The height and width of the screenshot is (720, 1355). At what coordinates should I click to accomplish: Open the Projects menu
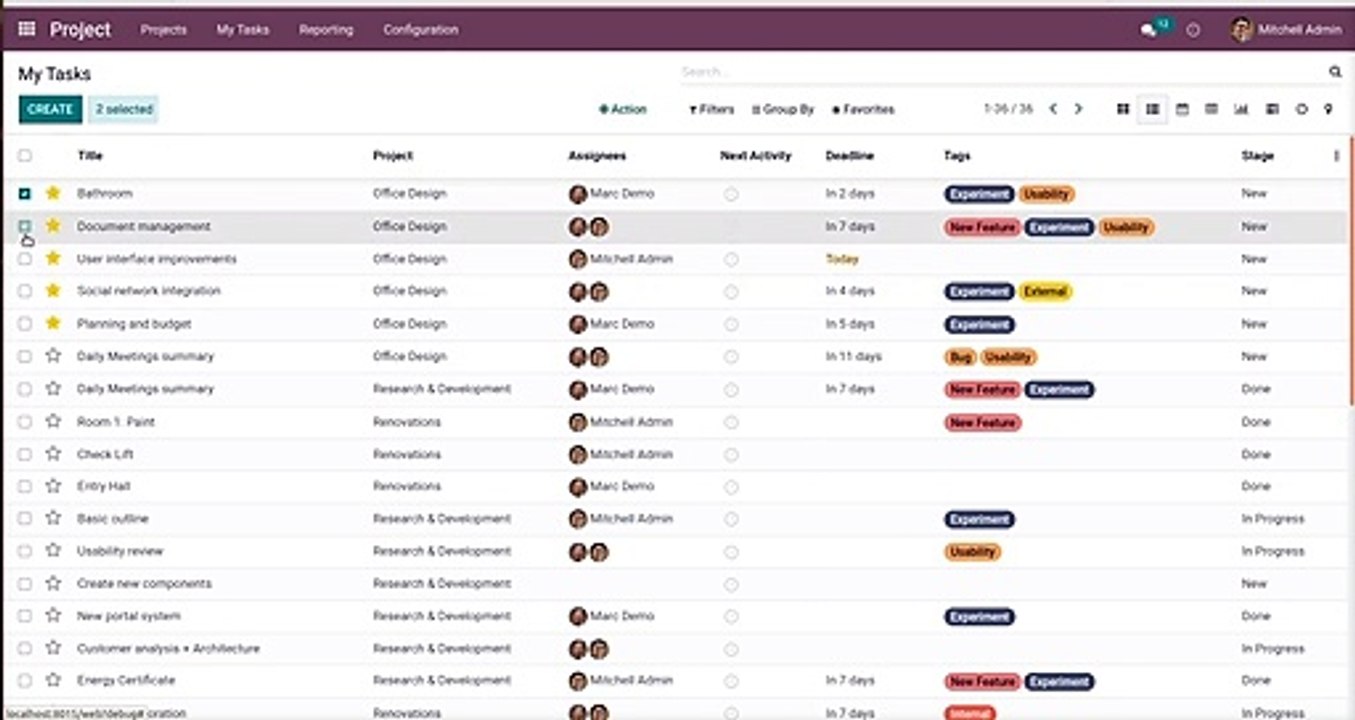(163, 30)
